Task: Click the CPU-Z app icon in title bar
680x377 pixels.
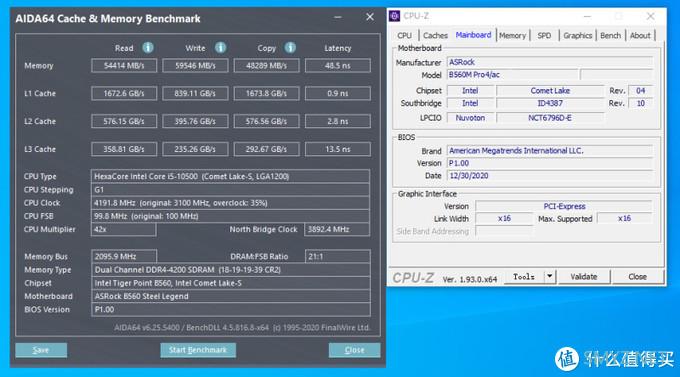Action: click(x=394, y=16)
